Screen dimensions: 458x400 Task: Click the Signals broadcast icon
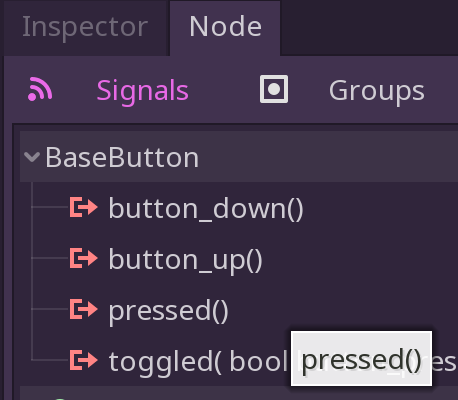pyautogui.click(x=40, y=89)
